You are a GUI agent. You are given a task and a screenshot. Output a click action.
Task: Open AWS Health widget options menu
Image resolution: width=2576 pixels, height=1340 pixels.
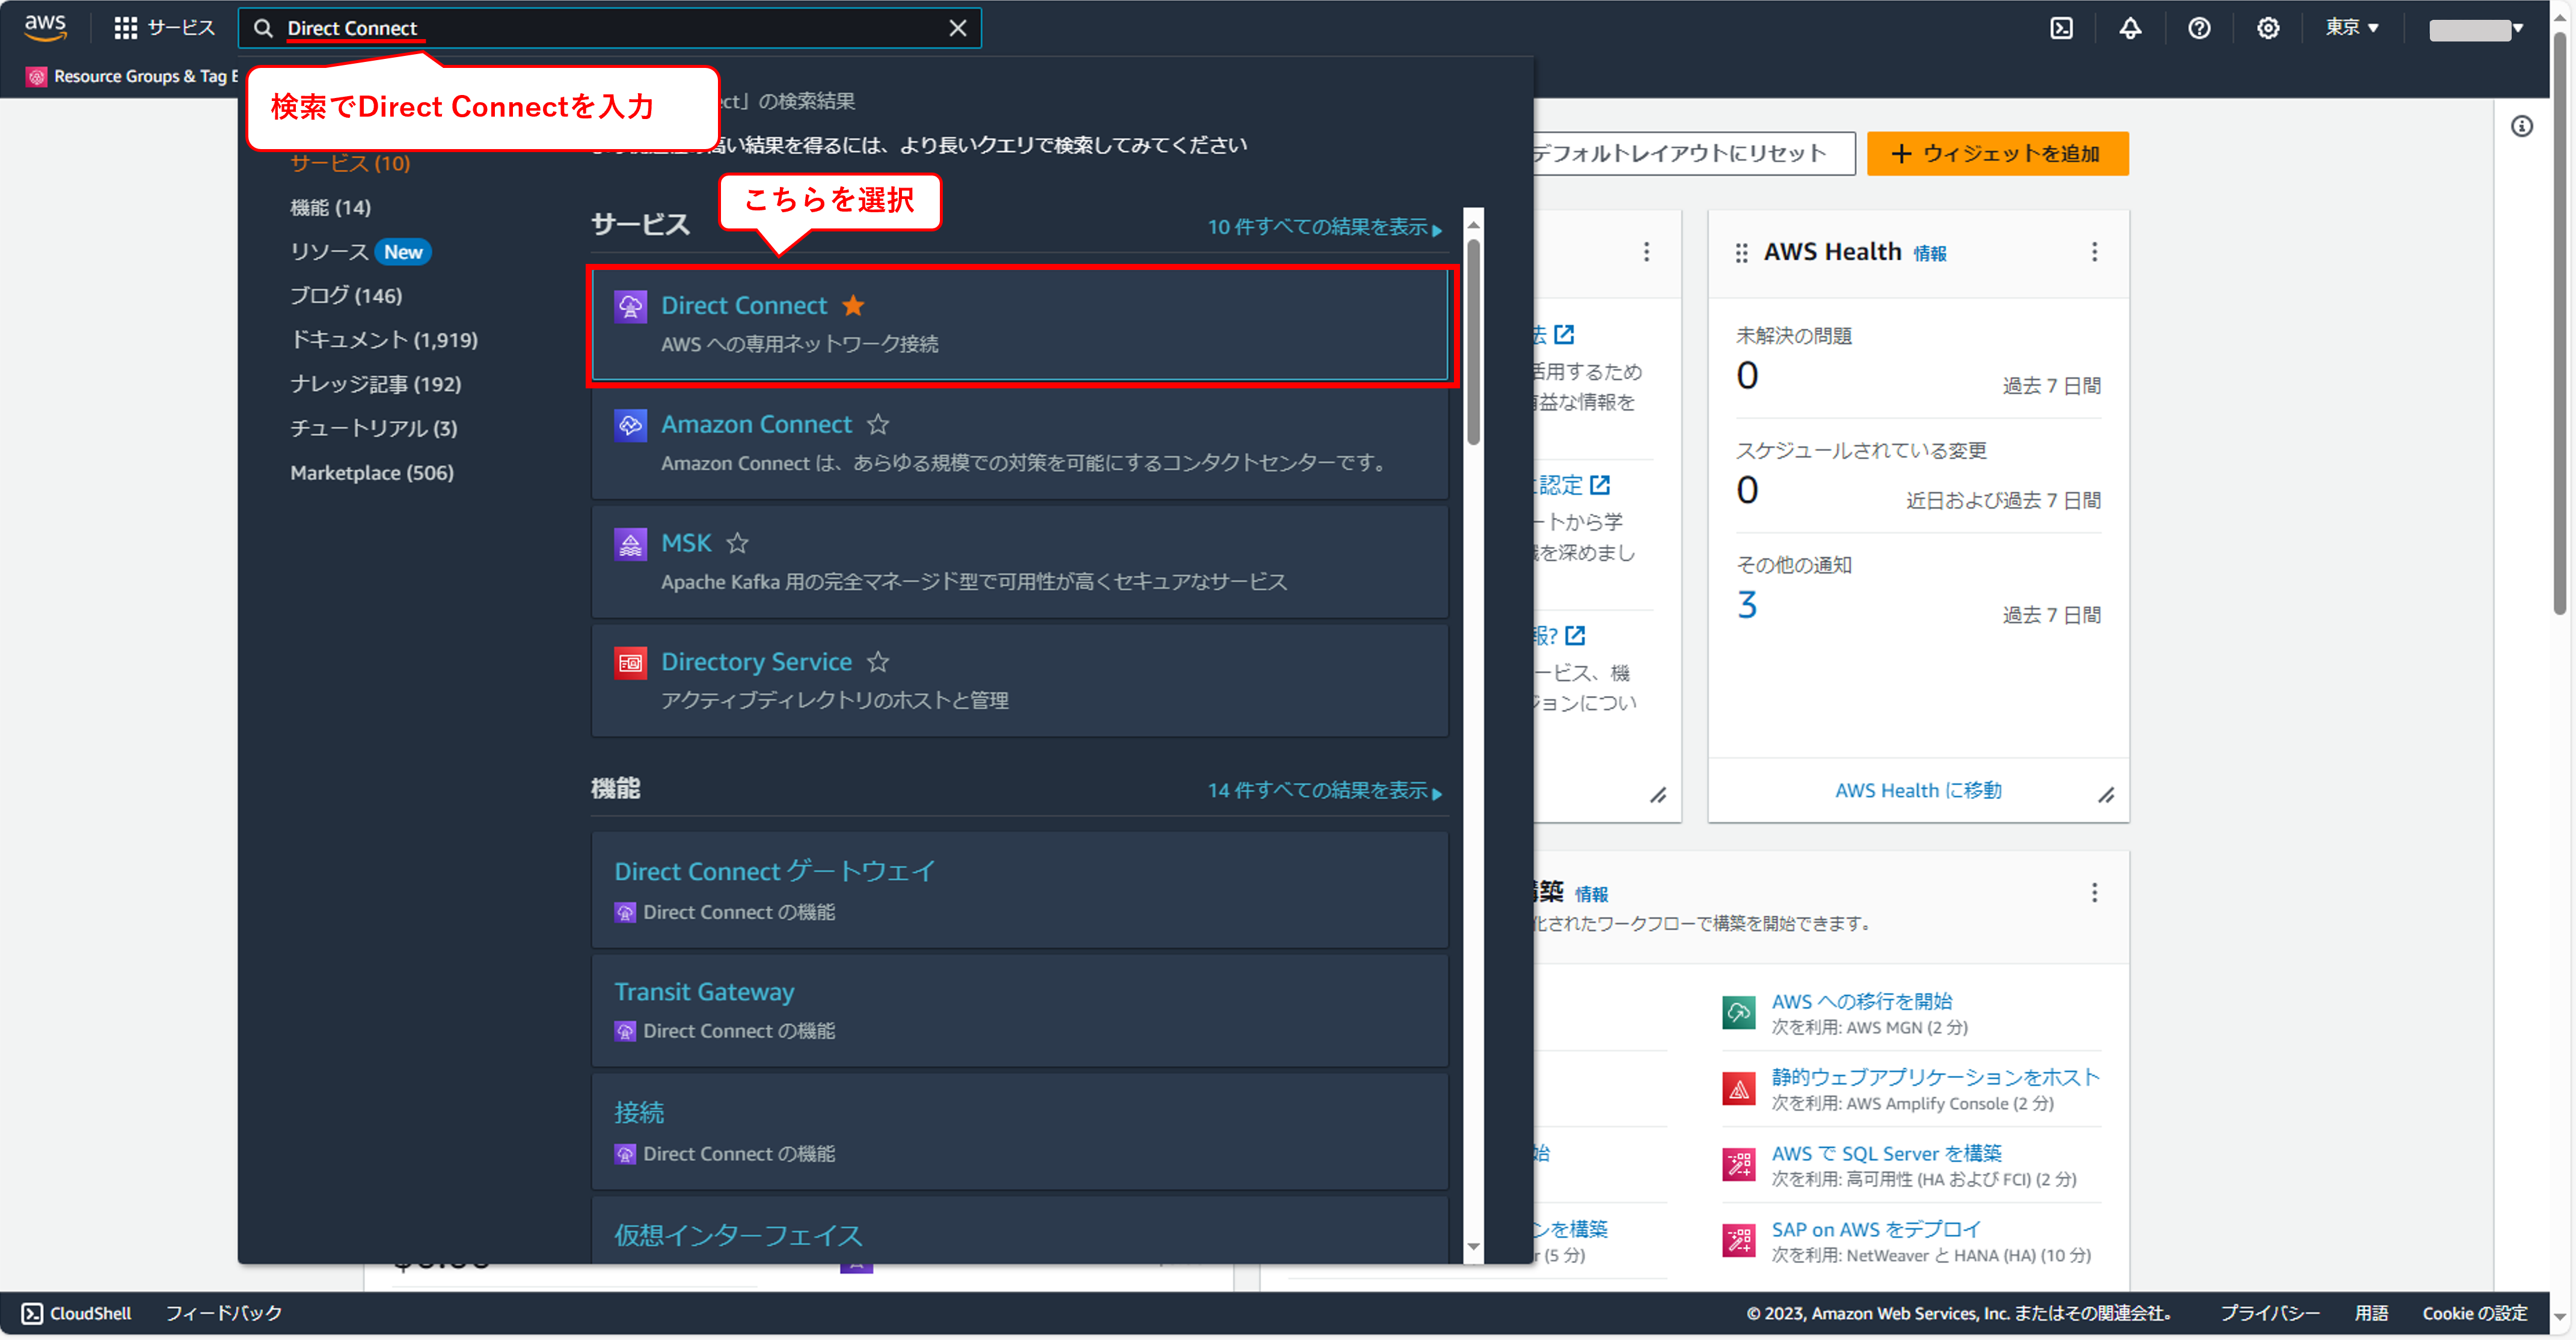pos(2094,252)
